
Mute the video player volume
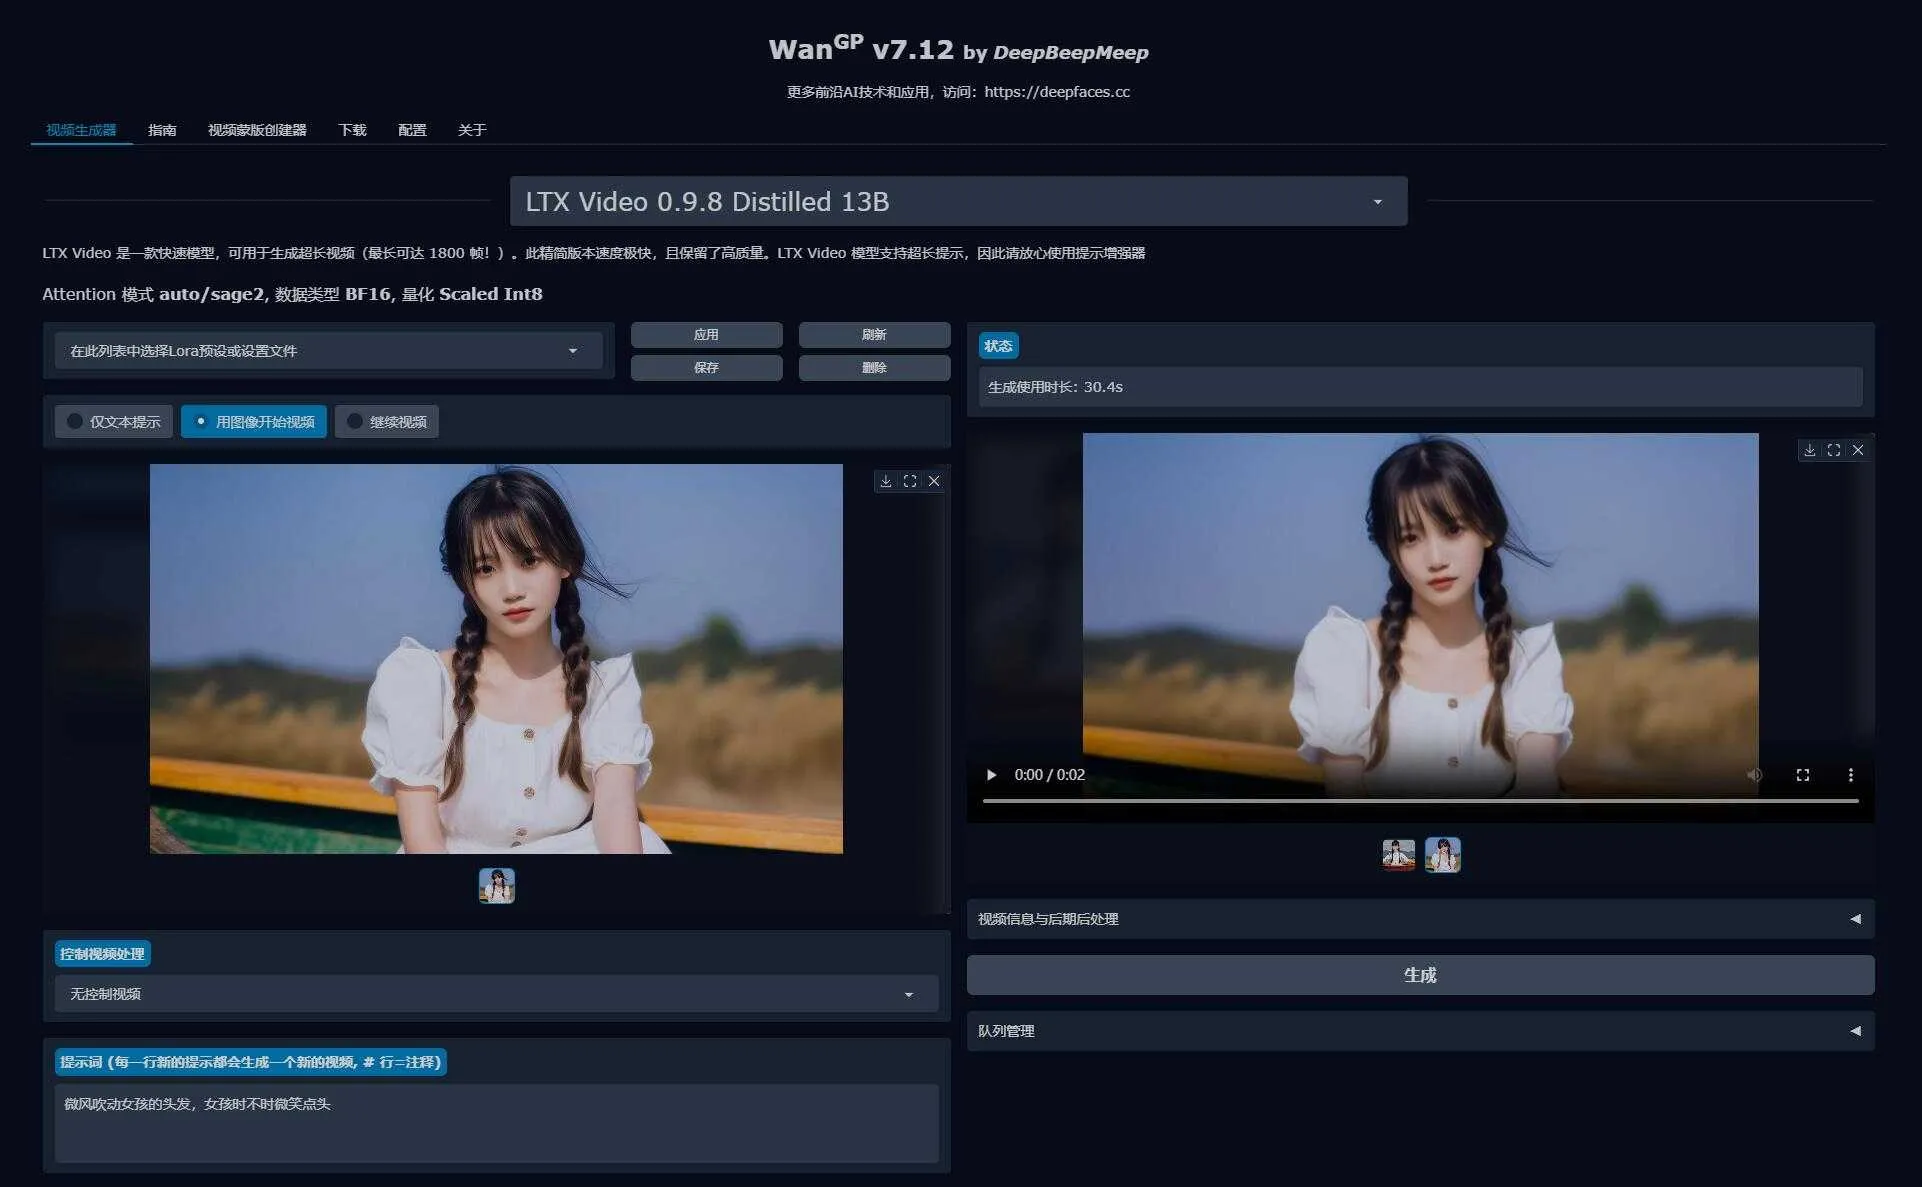pos(1754,775)
